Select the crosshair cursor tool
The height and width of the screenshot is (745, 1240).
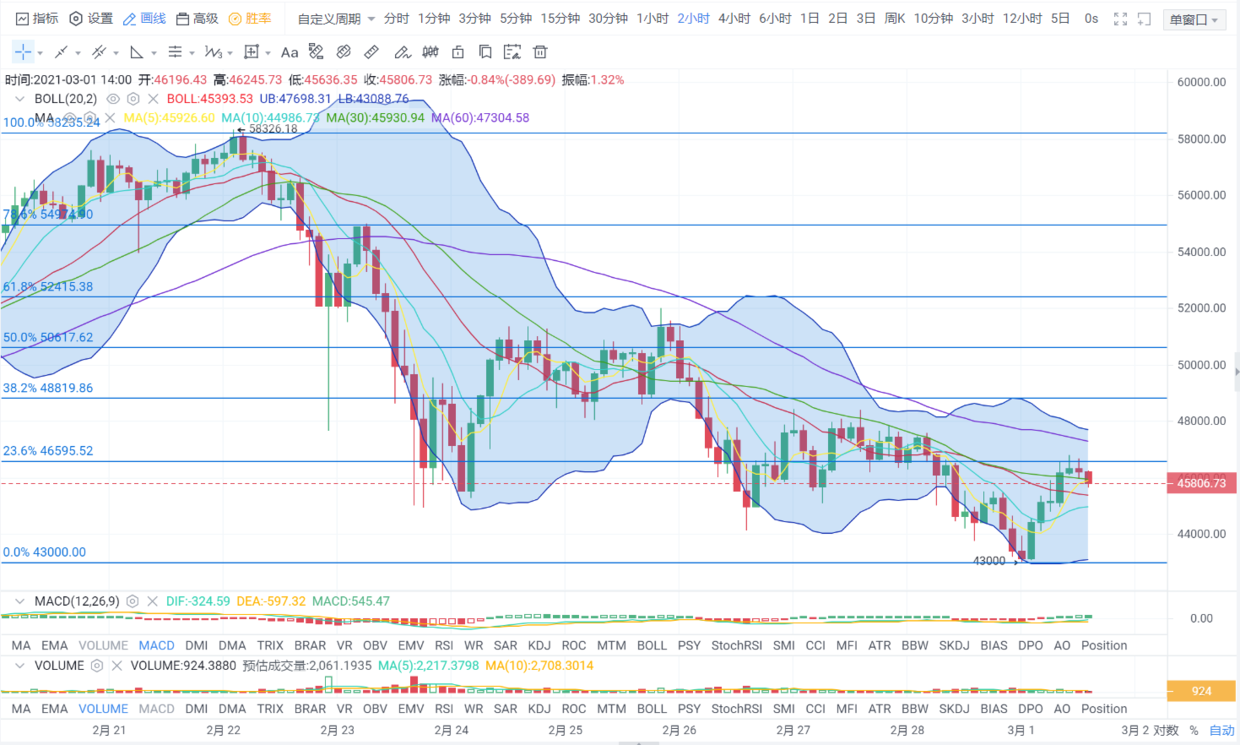[x=22, y=52]
